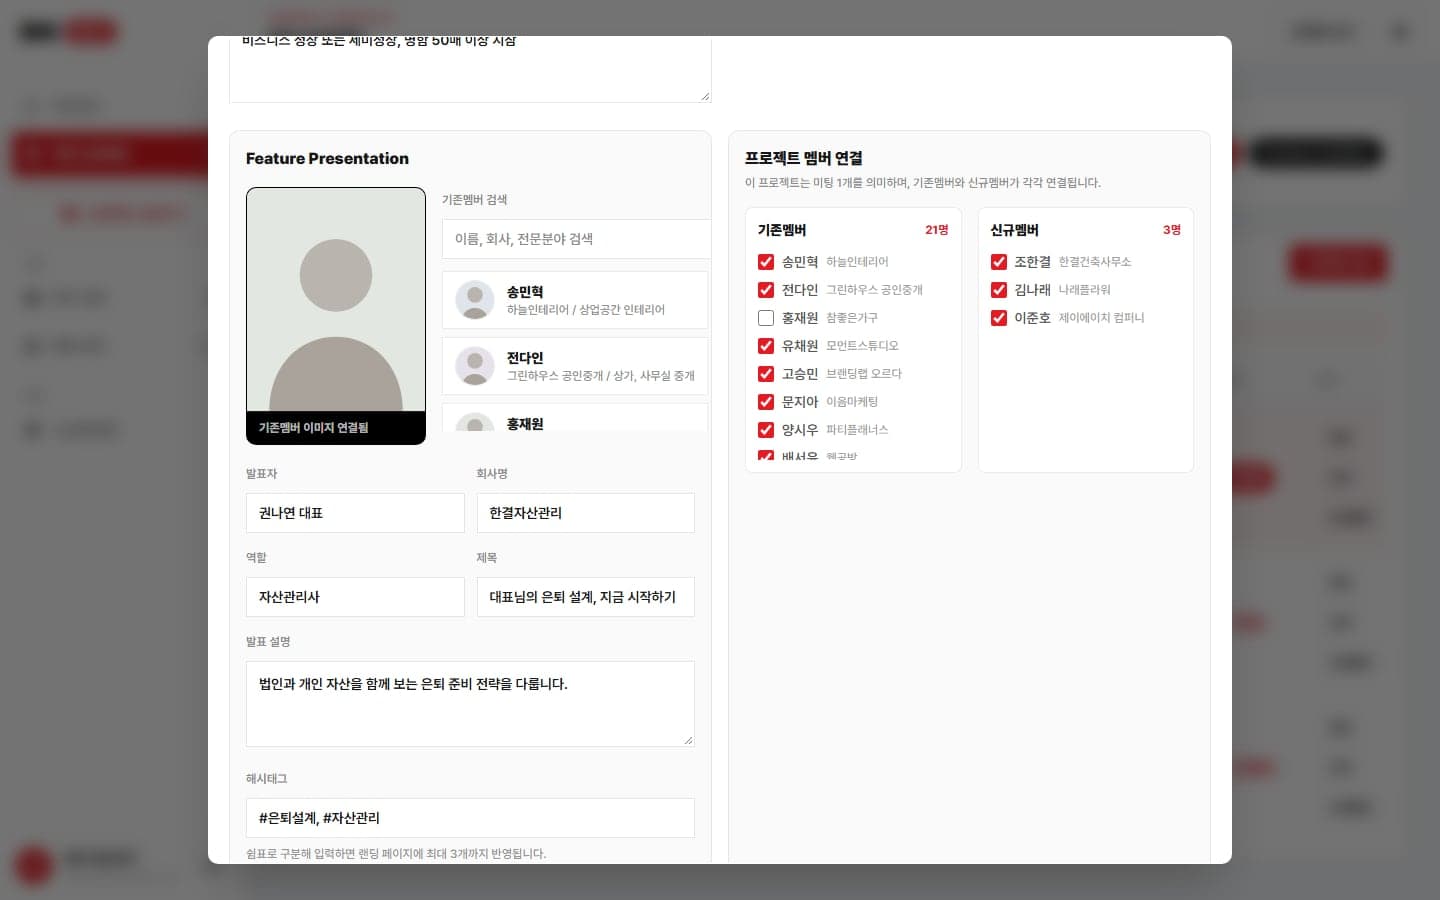Edit the 제목 field about 은퇴 설계
The image size is (1440, 900).
[x=585, y=597]
